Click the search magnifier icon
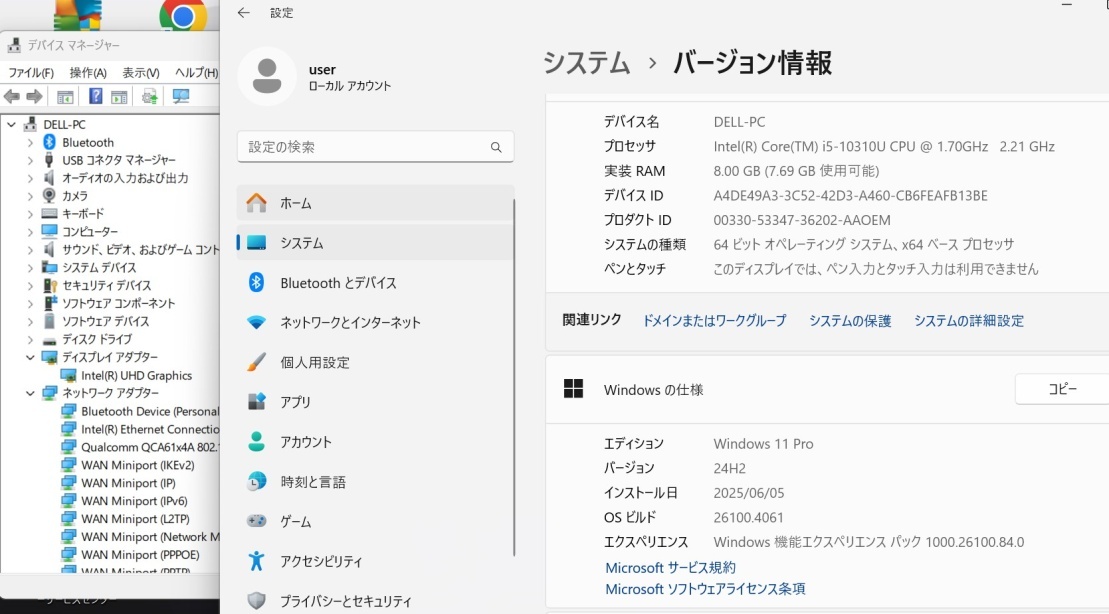This screenshot has width=1109, height=614. pyautogui.click(x=496, y=147)
